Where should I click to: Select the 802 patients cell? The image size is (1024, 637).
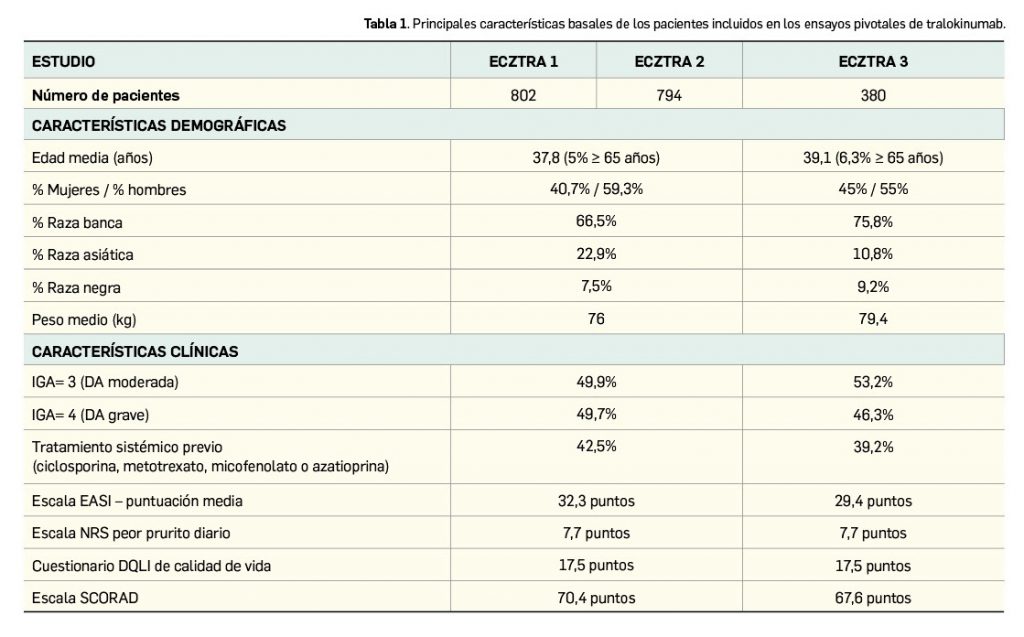tap(523, 96)
